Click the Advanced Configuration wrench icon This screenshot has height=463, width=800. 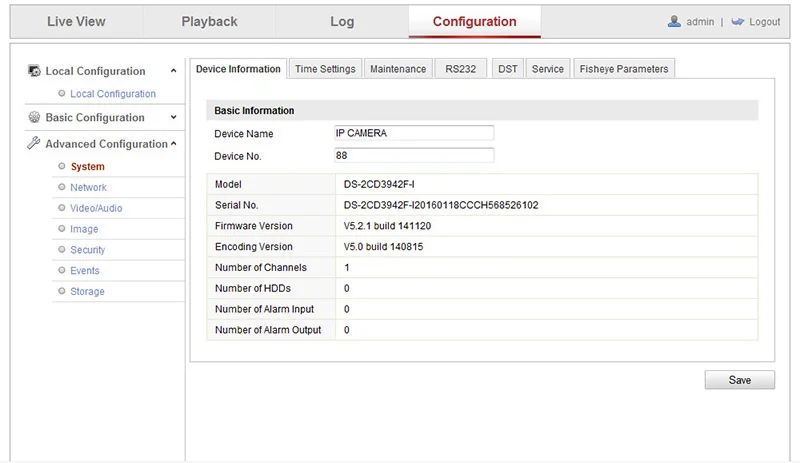click(x=34, y=144)
